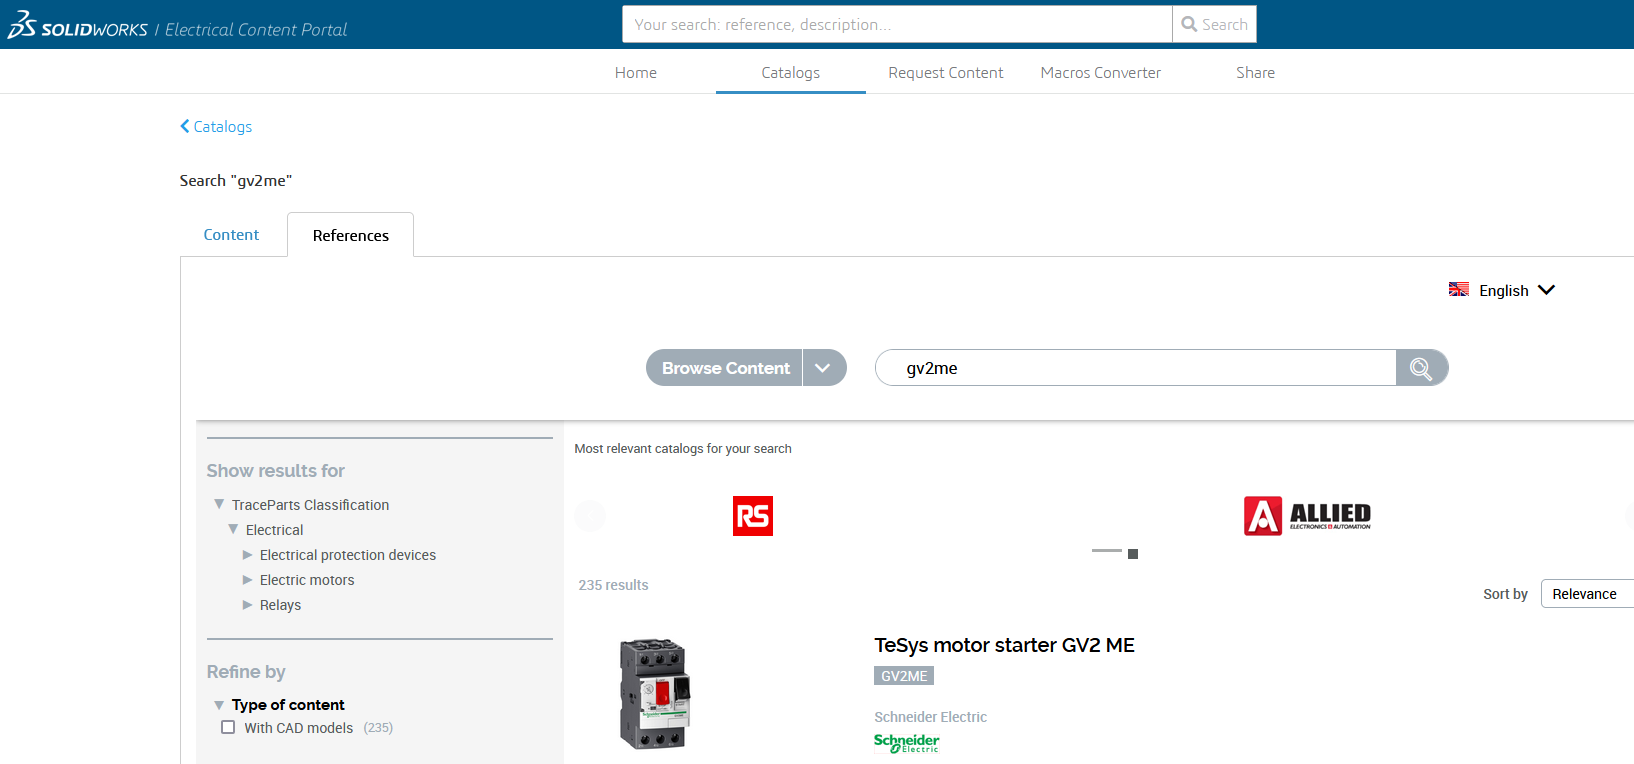This screenshot has width=1634, height=764.
Task: Click the second carousel page indicator
Action: (1133, 553)
